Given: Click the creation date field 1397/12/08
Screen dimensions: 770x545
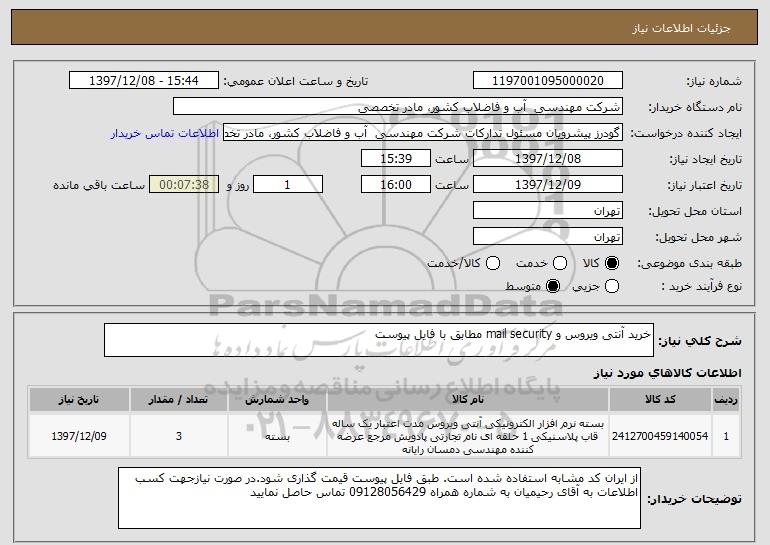Looking at the screenshot, I should [548, 159].
